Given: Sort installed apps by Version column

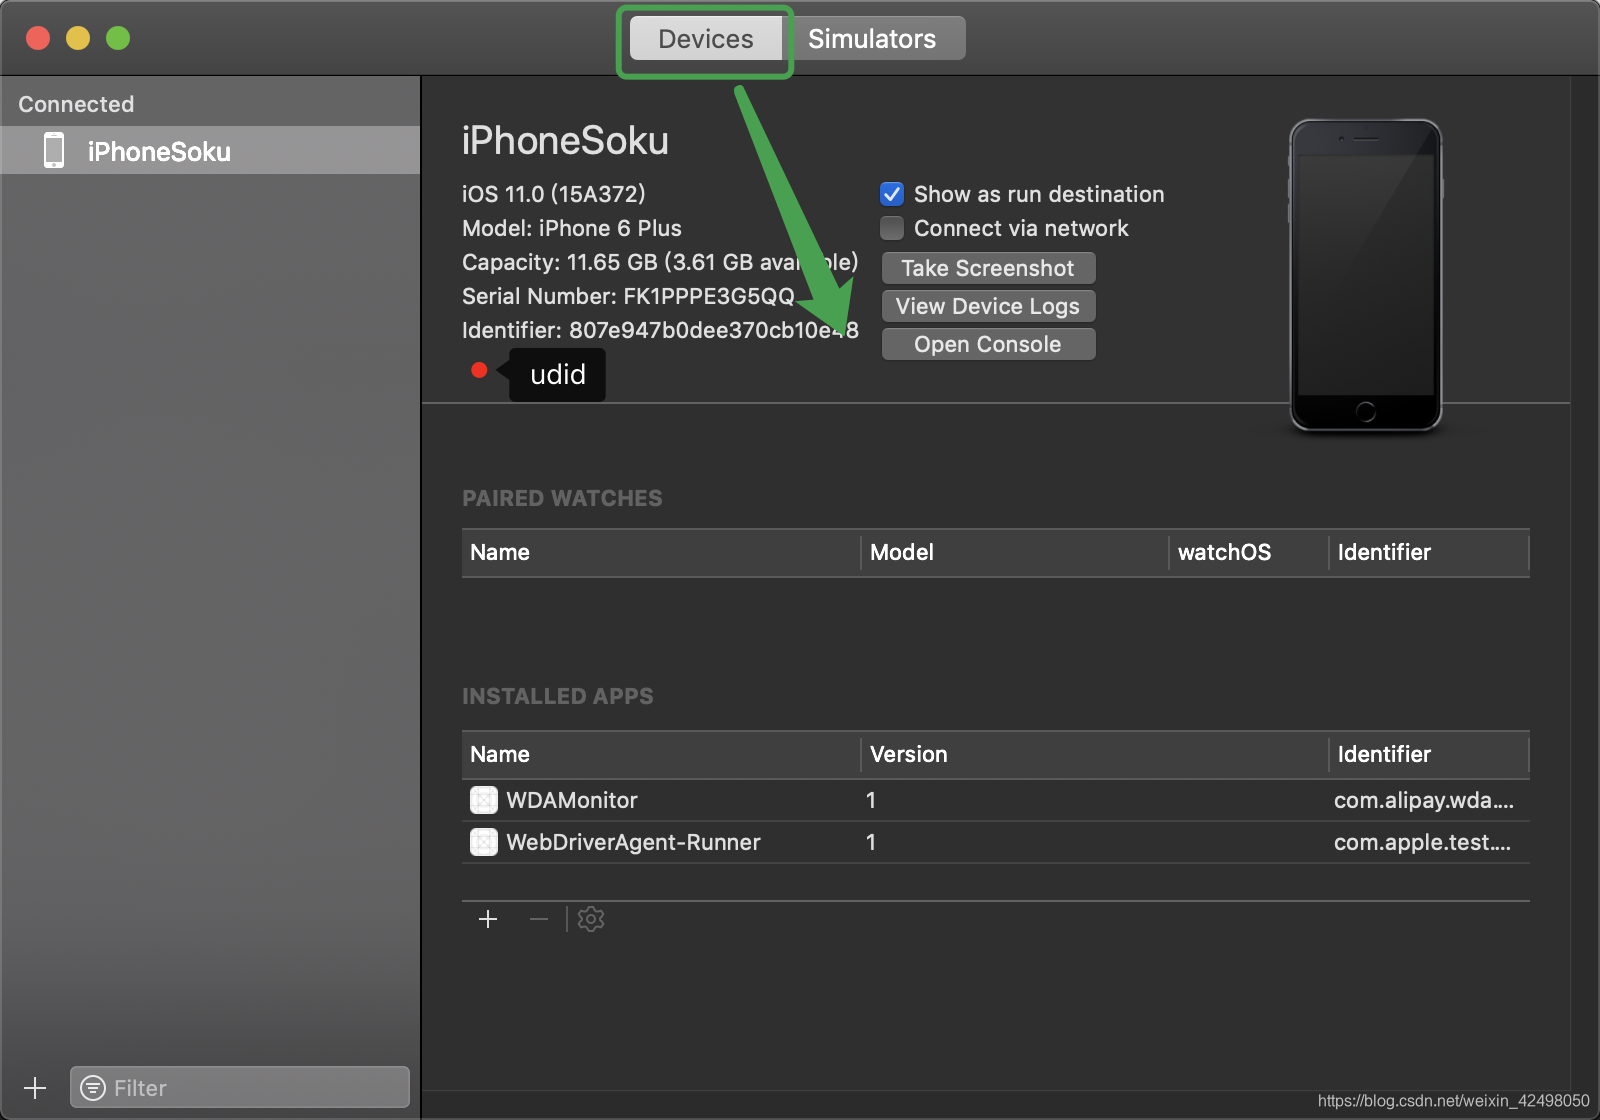Looking at the screenshot, I should [1094, 754].
